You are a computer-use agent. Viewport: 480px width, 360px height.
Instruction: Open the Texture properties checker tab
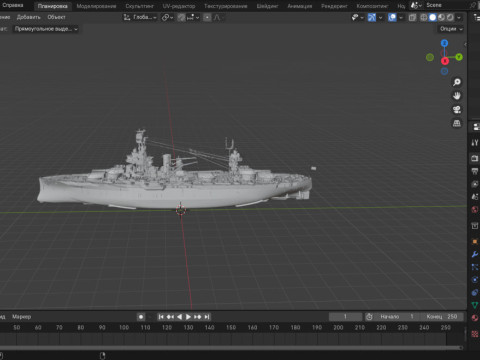[475, 334]
